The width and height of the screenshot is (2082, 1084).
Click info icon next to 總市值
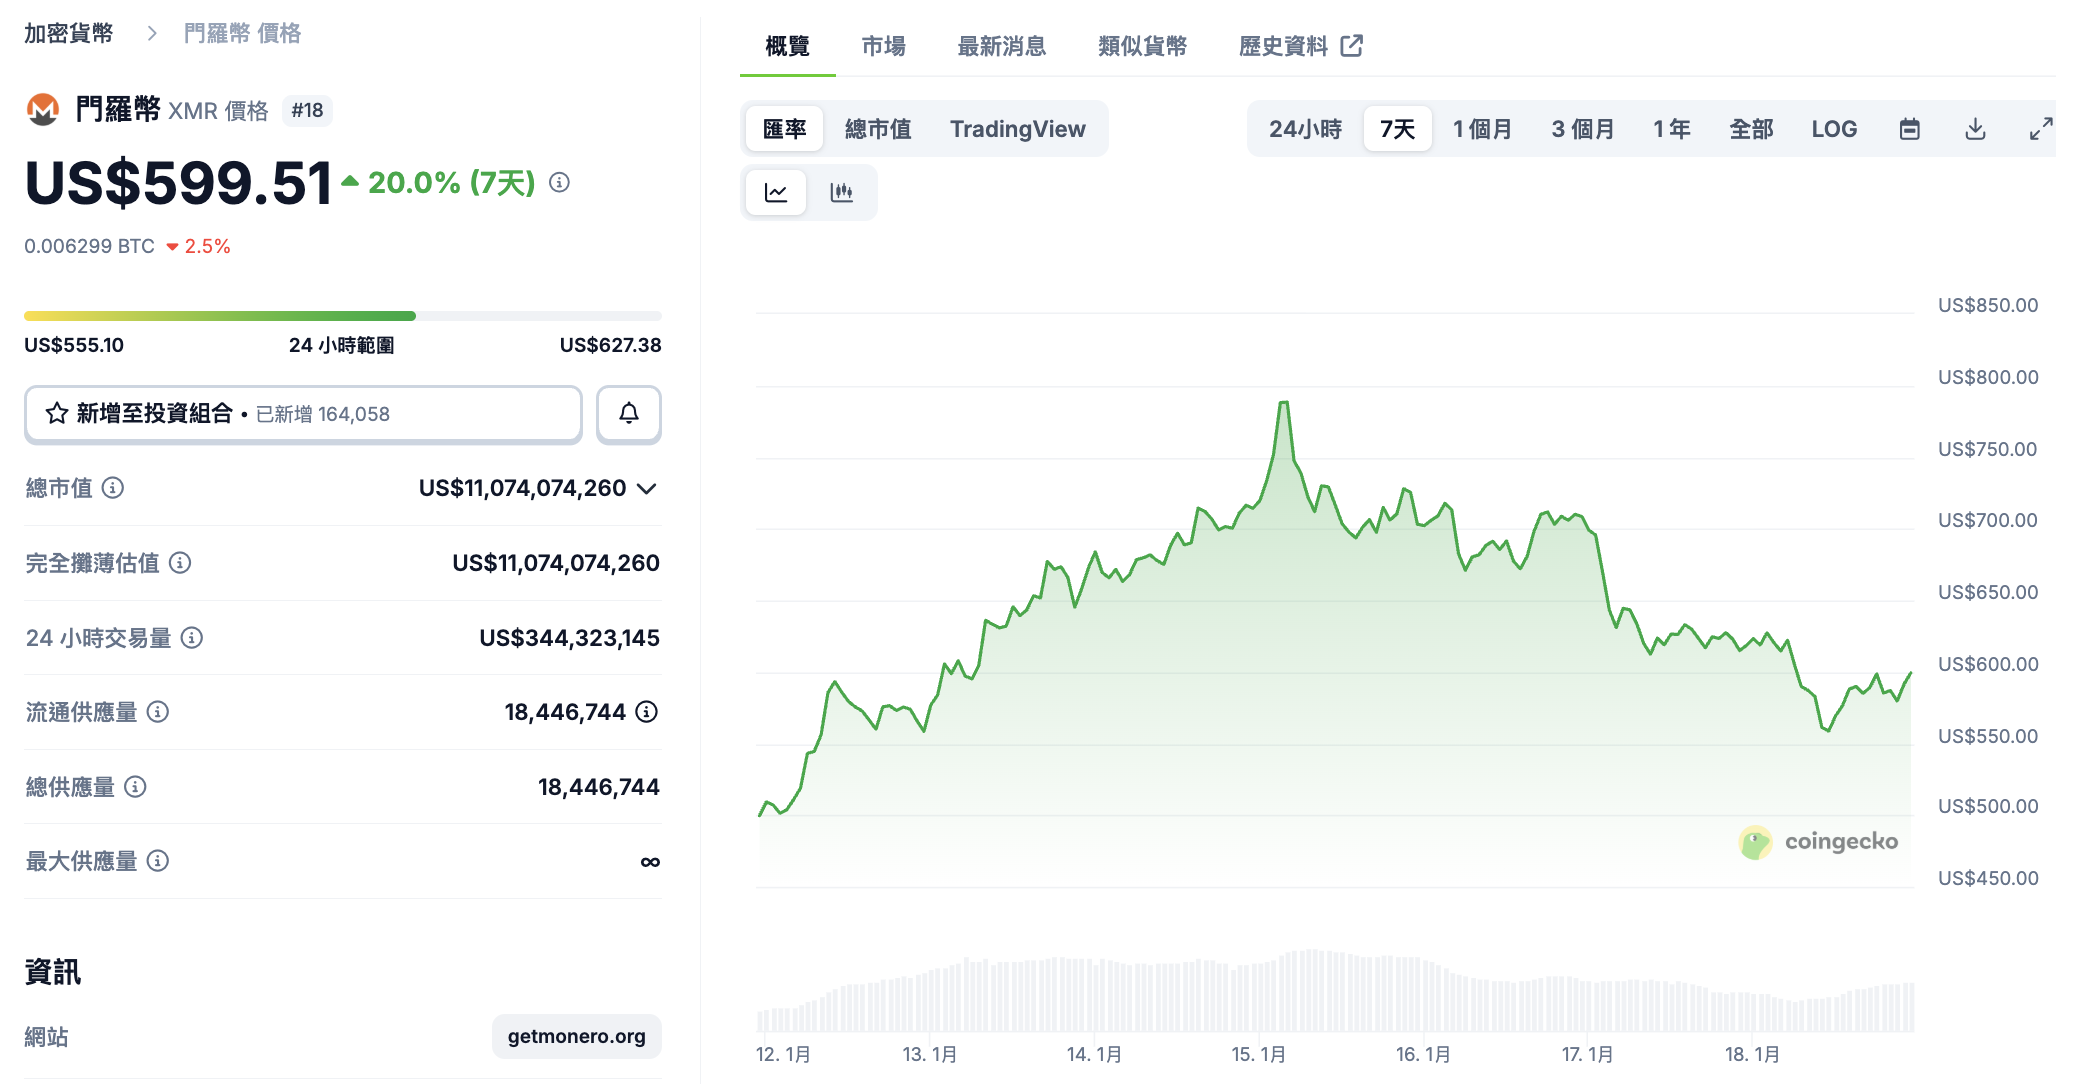pyautogui.click(x=113, y=488)
